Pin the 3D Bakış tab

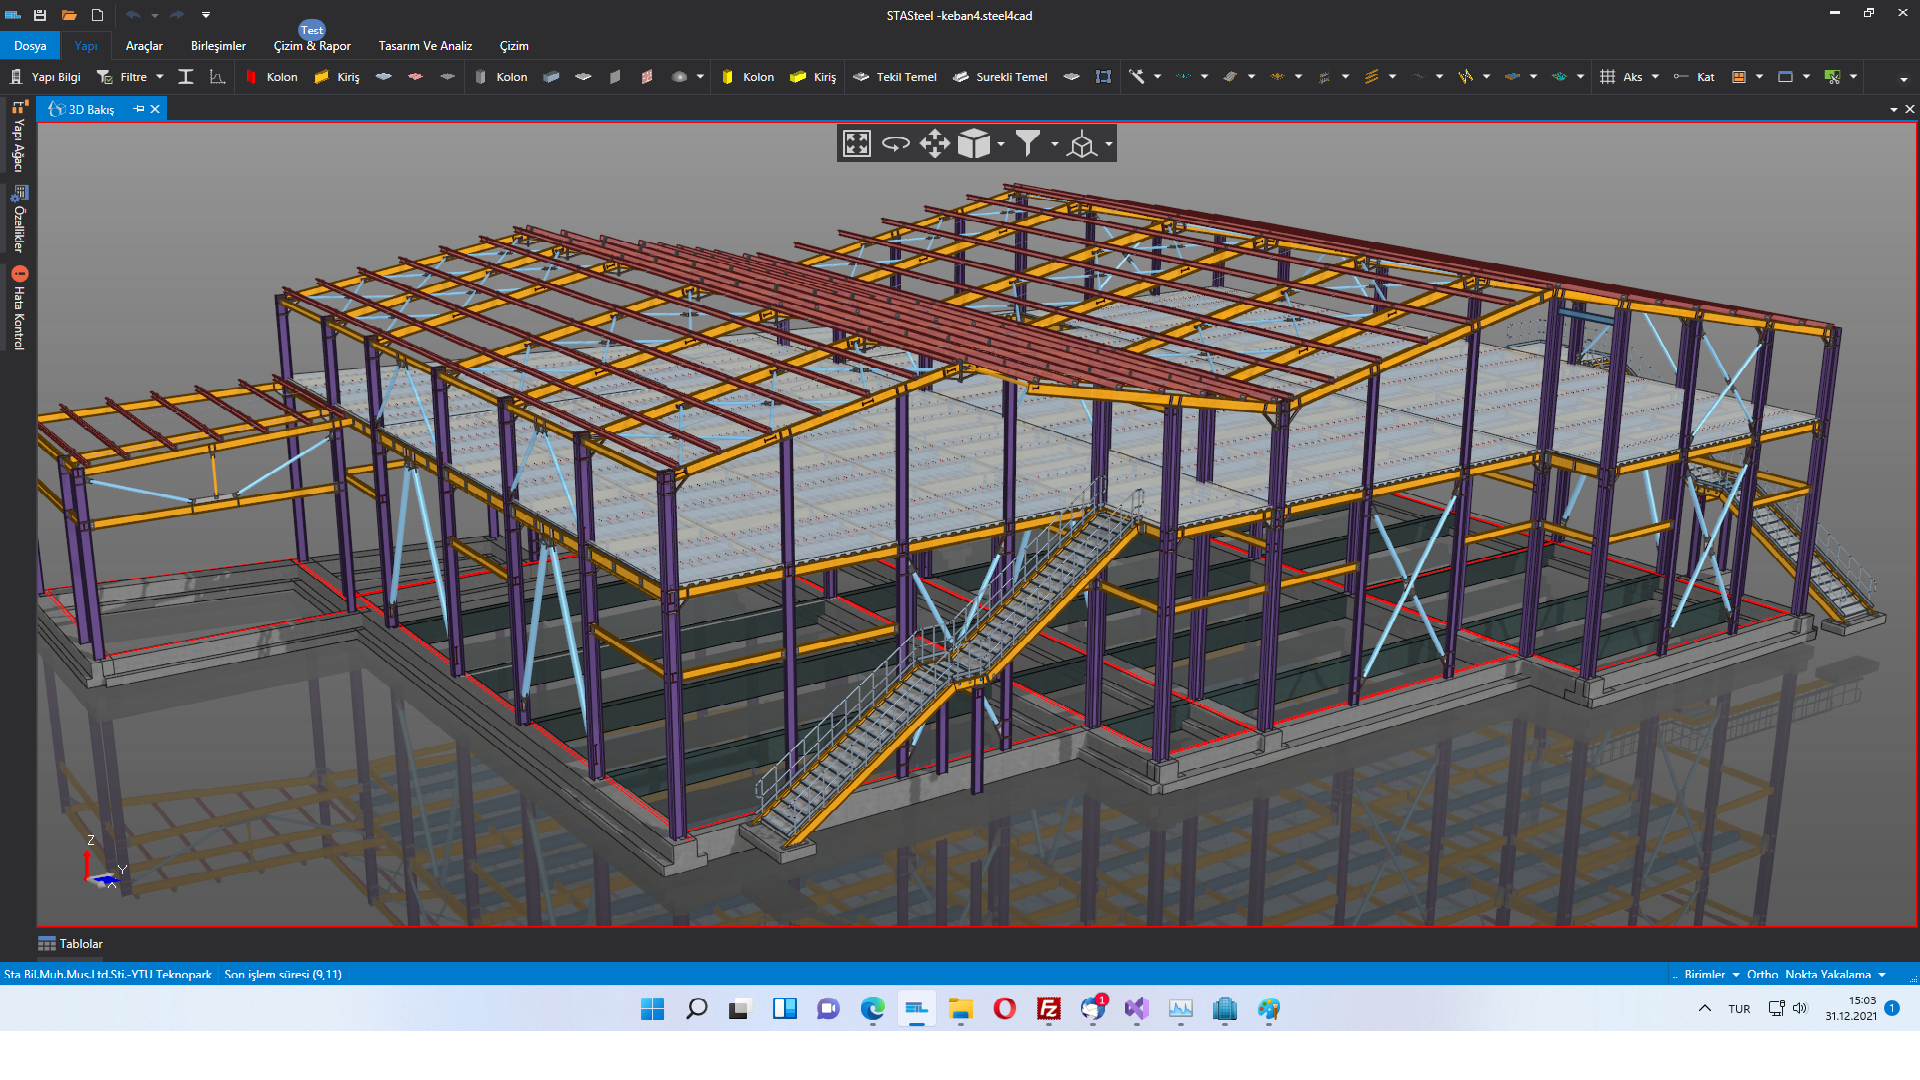point(139,109)
